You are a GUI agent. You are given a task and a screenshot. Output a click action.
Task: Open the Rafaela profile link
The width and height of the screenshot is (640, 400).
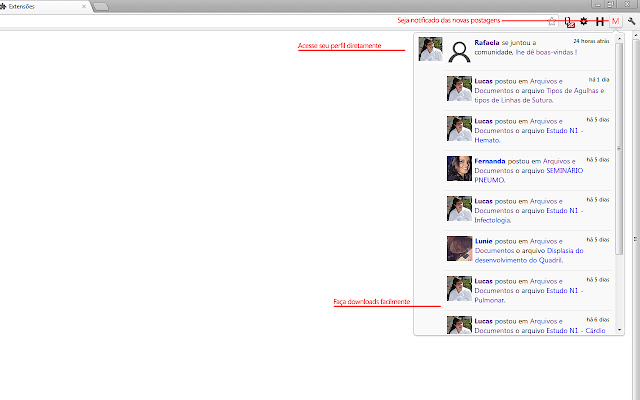click(x=488, y=43)
